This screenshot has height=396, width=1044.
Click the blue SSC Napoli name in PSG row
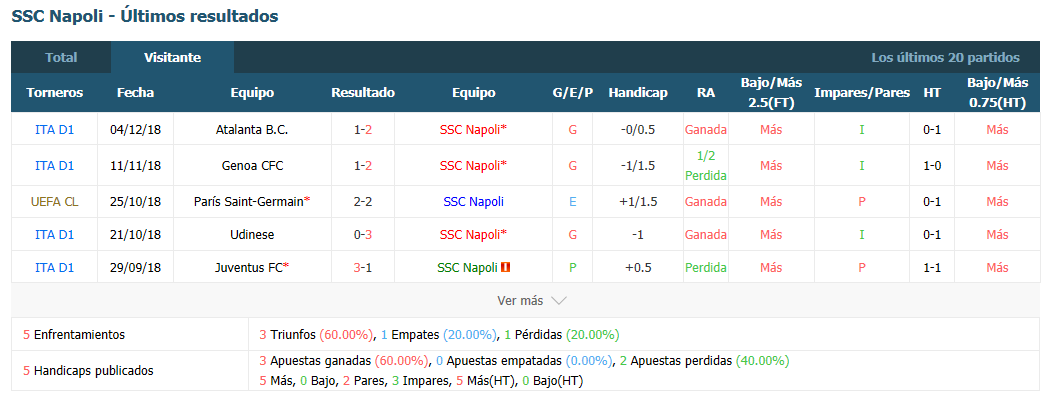473,201
